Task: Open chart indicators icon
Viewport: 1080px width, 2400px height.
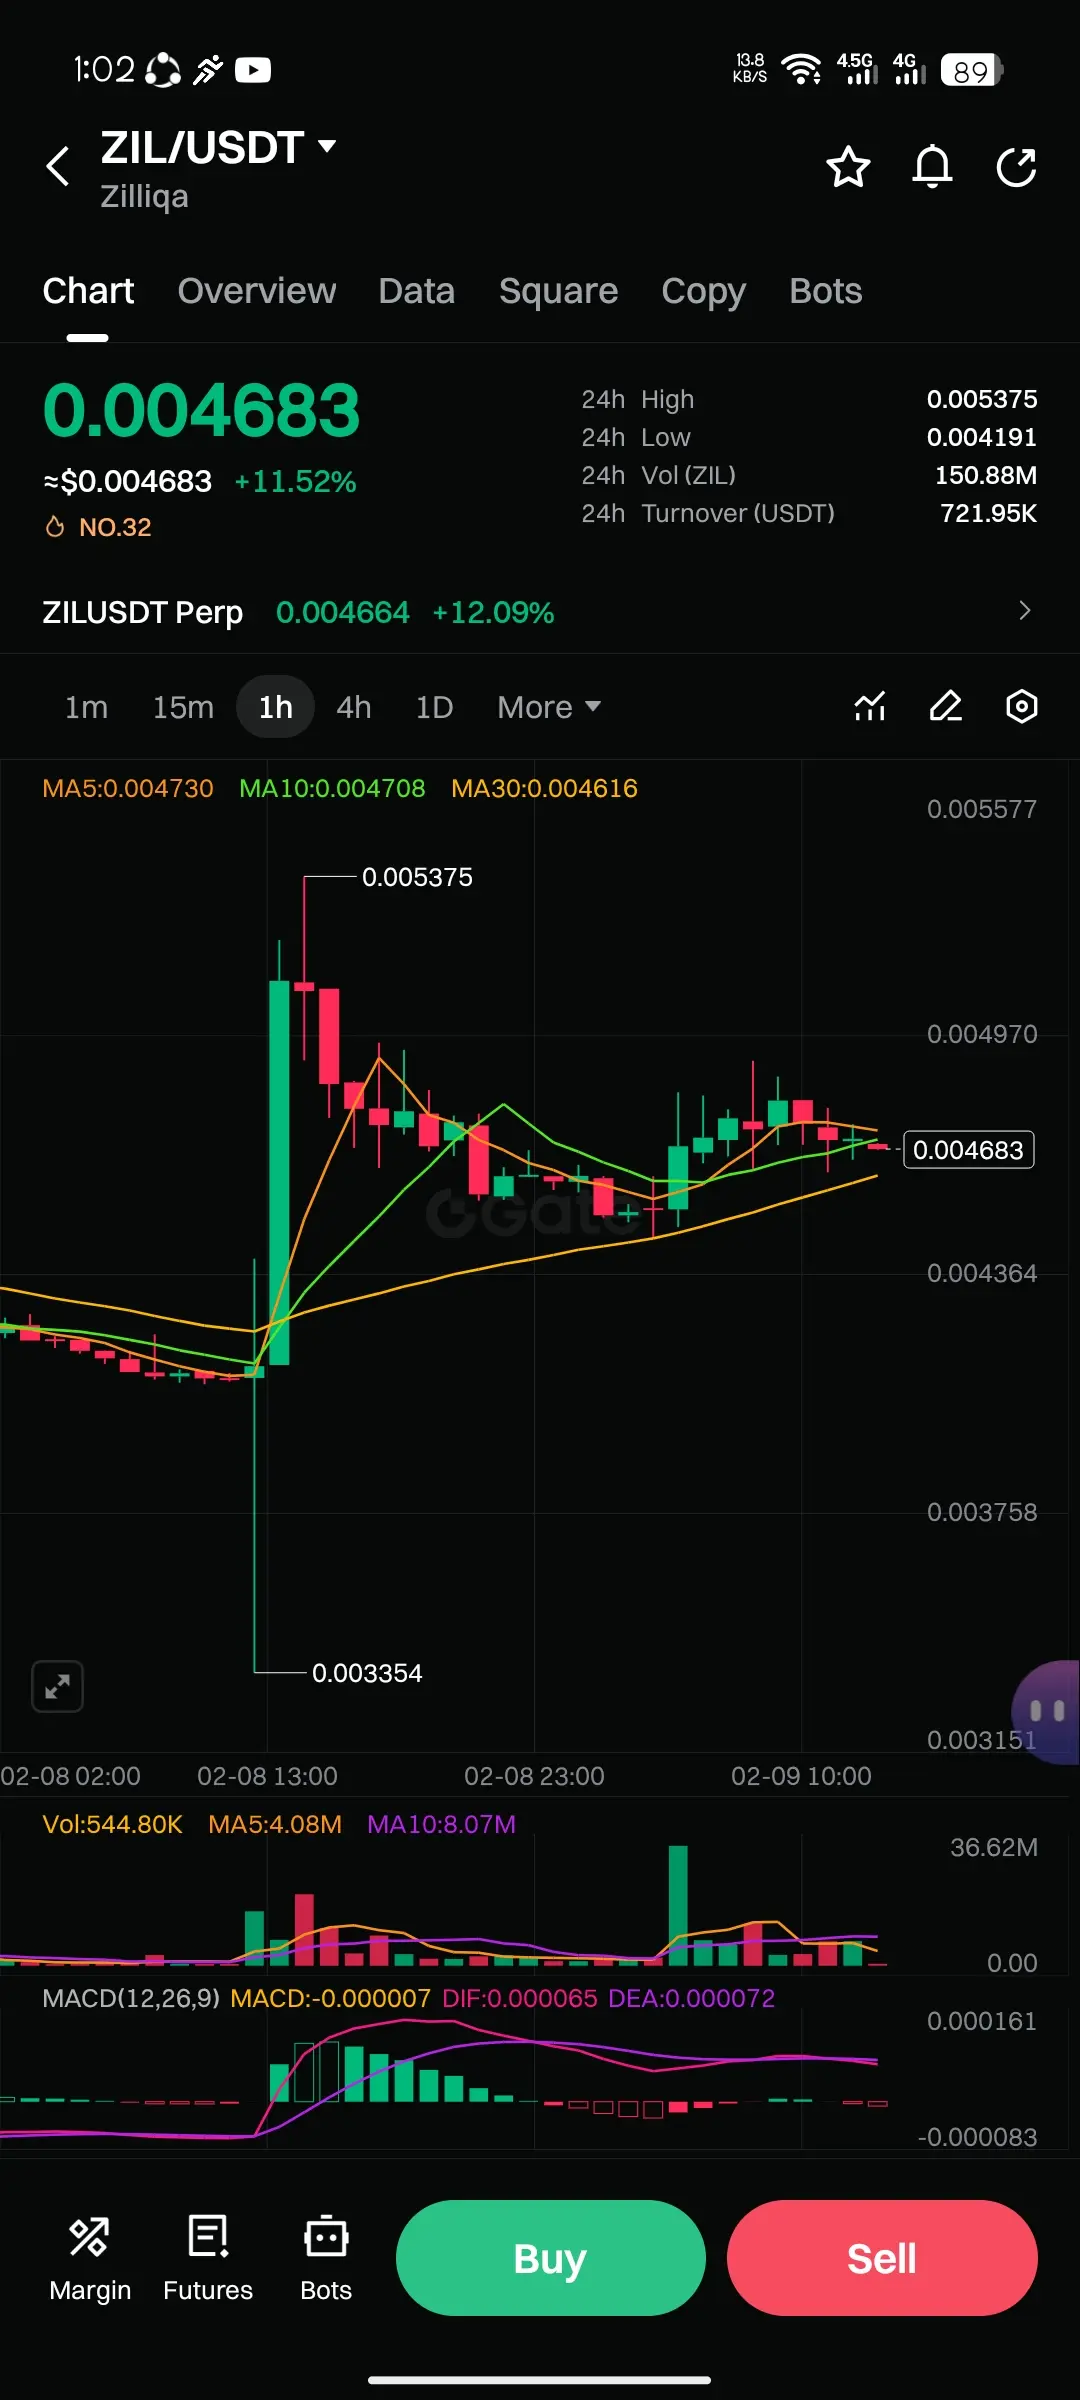Action: point(870,707)
